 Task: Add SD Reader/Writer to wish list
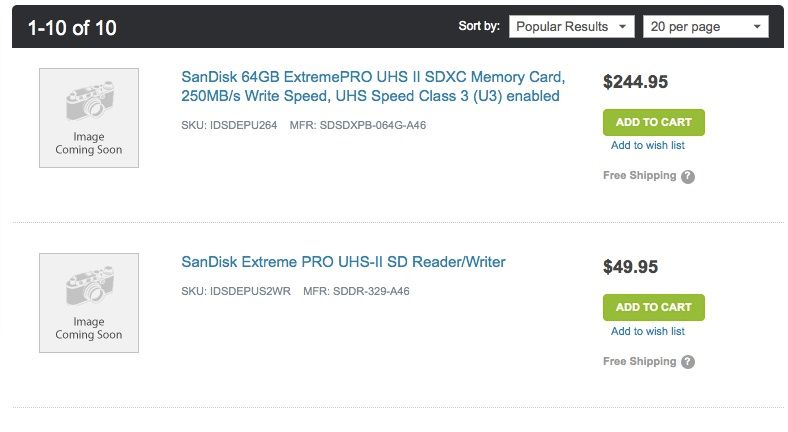[x=648, y=331]
